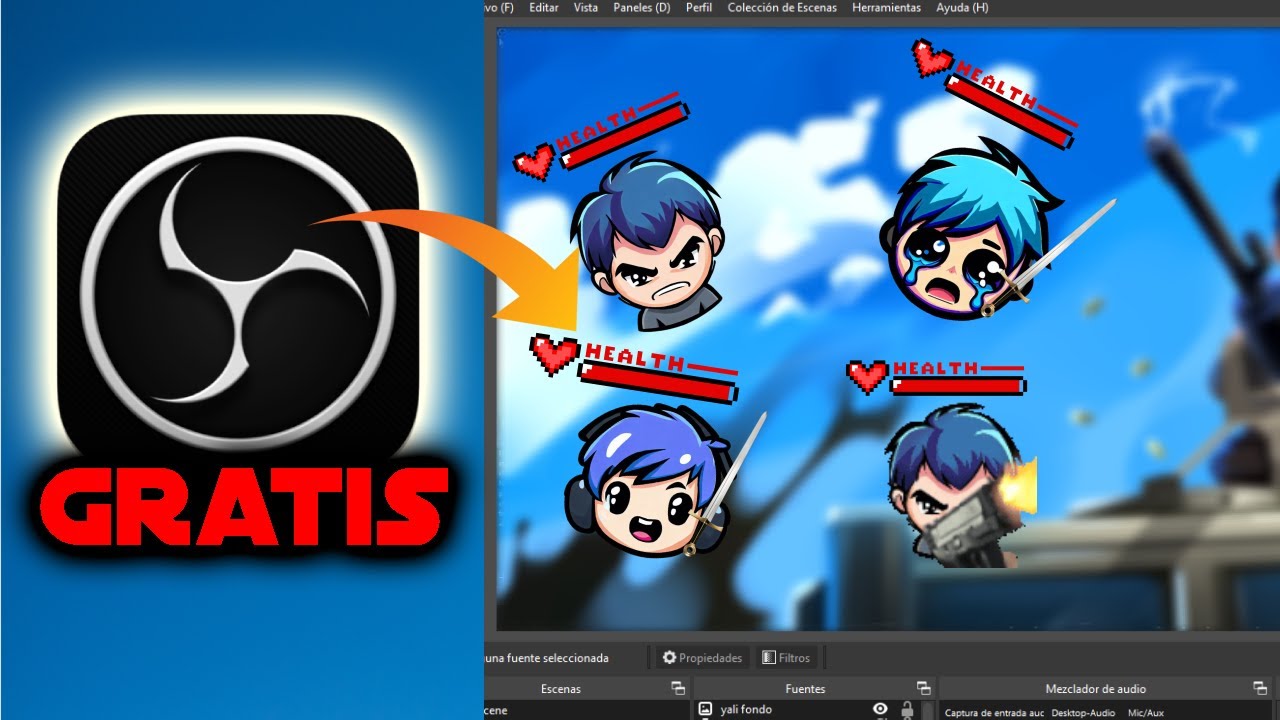The width and height of the screenshot is (1280, 720).
Task: Click the Mezclador de audio title
Action: [x=1096, y=689]
